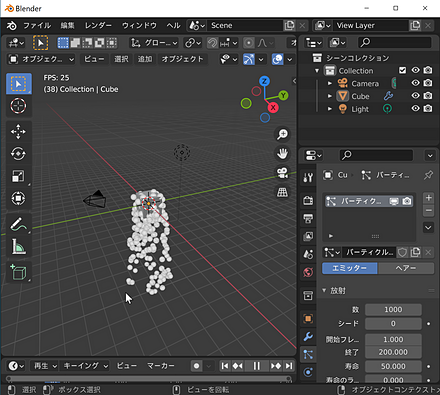Image resolution: width=440 pixels, height=395 pixels.
Task: Open viewport ビュー menu
Action: point(94,59)
